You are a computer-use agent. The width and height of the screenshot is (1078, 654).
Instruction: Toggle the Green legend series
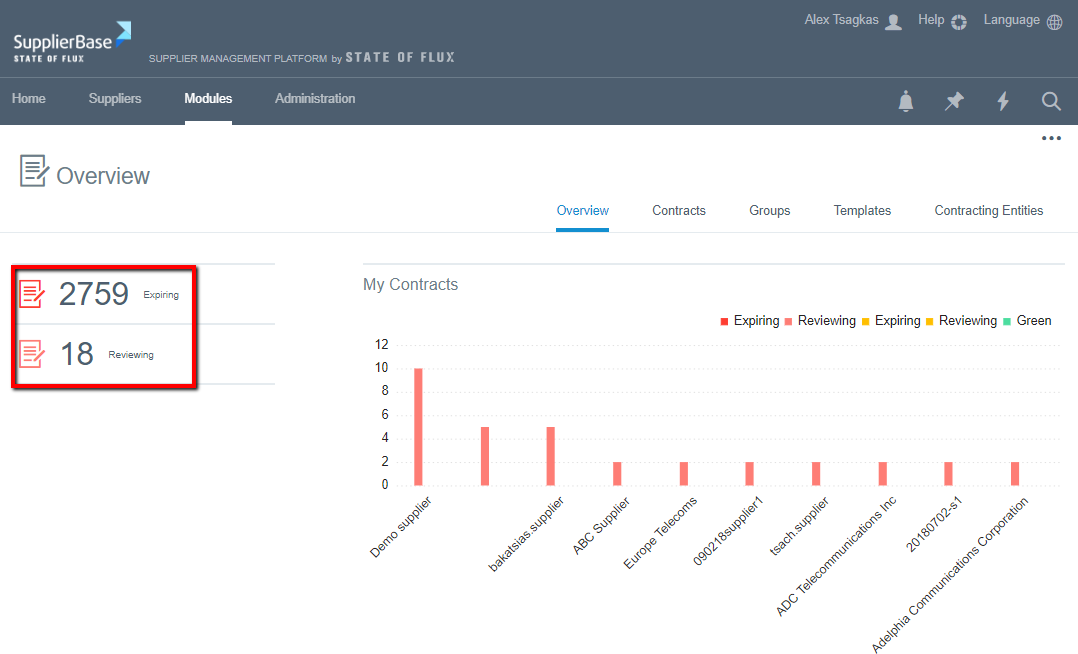[x=1027, y=321]
